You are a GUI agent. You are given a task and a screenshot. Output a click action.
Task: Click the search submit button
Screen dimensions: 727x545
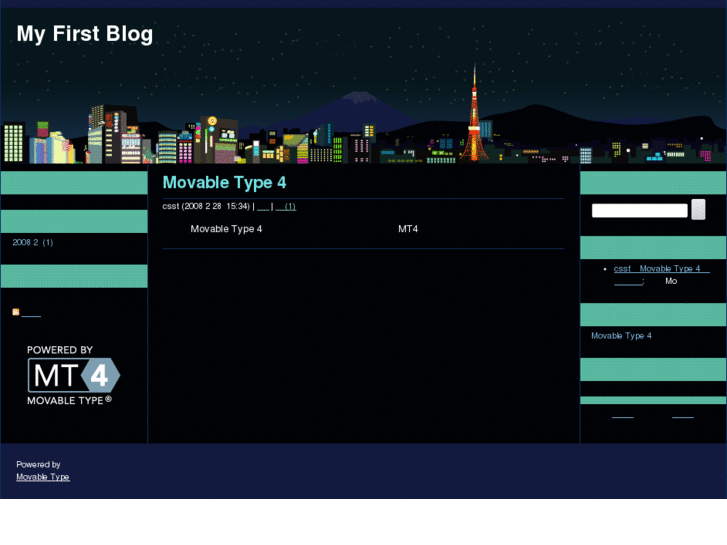tap(698, 209)
